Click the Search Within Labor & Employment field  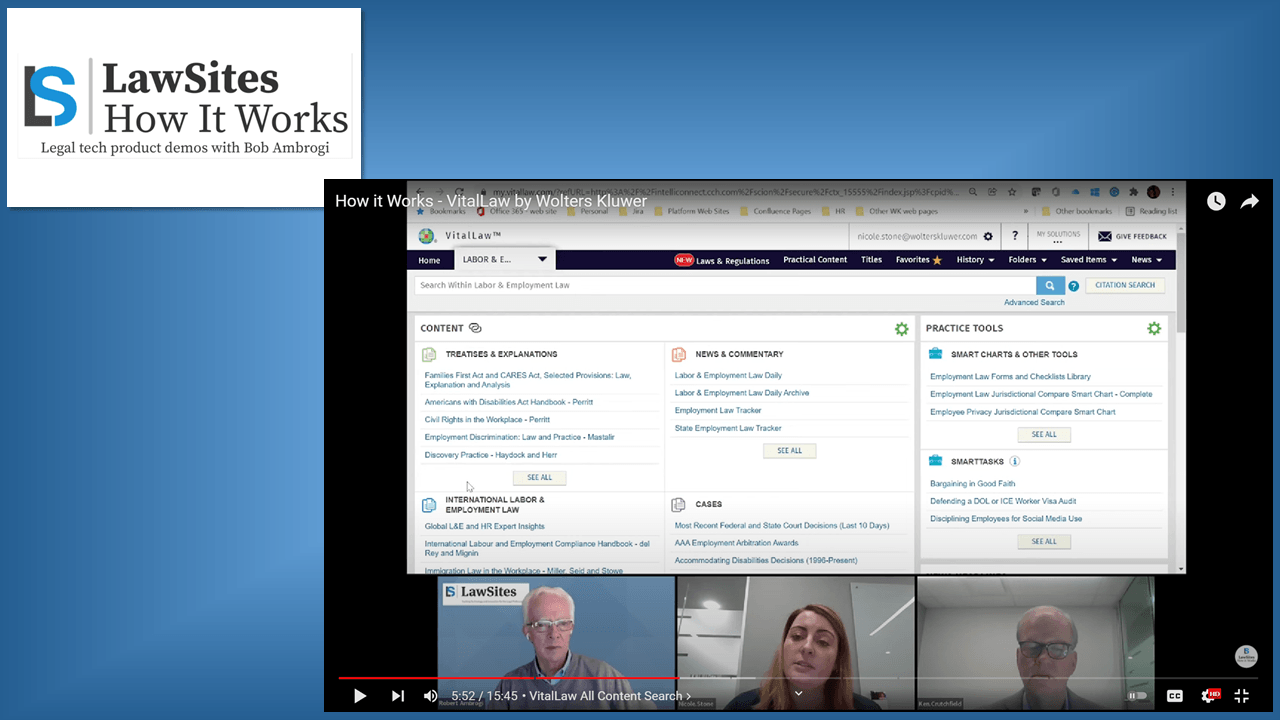click(725, 285)
